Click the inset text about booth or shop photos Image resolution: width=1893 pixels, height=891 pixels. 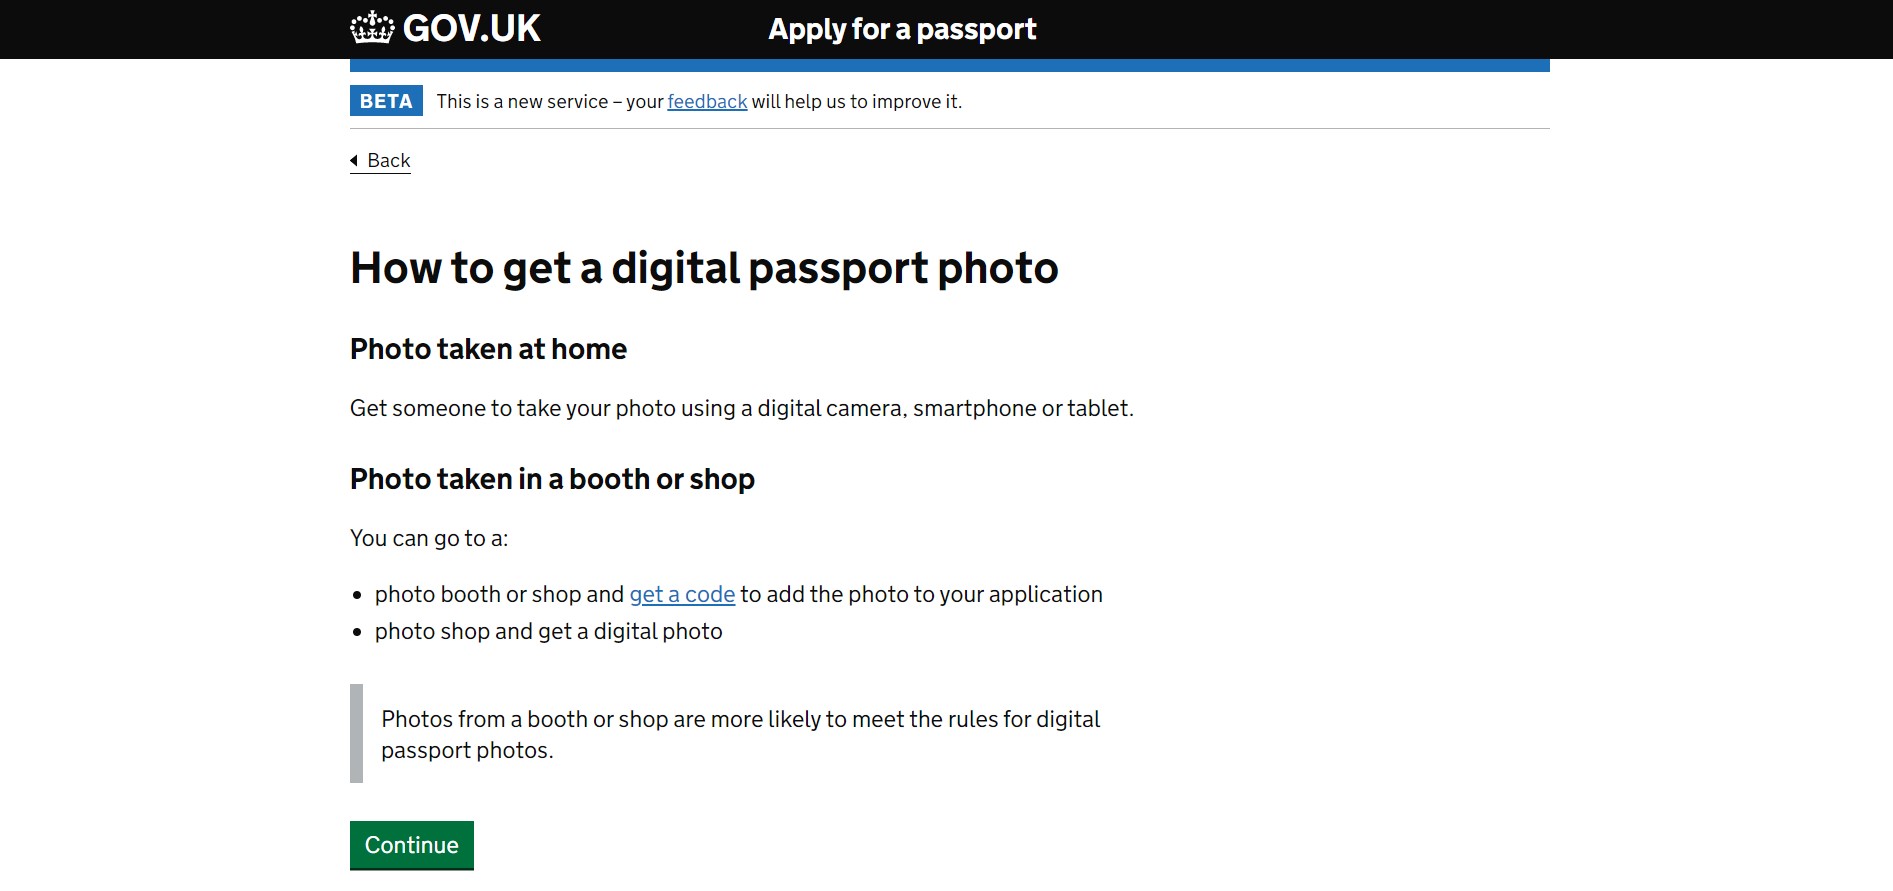click(740, 734)
